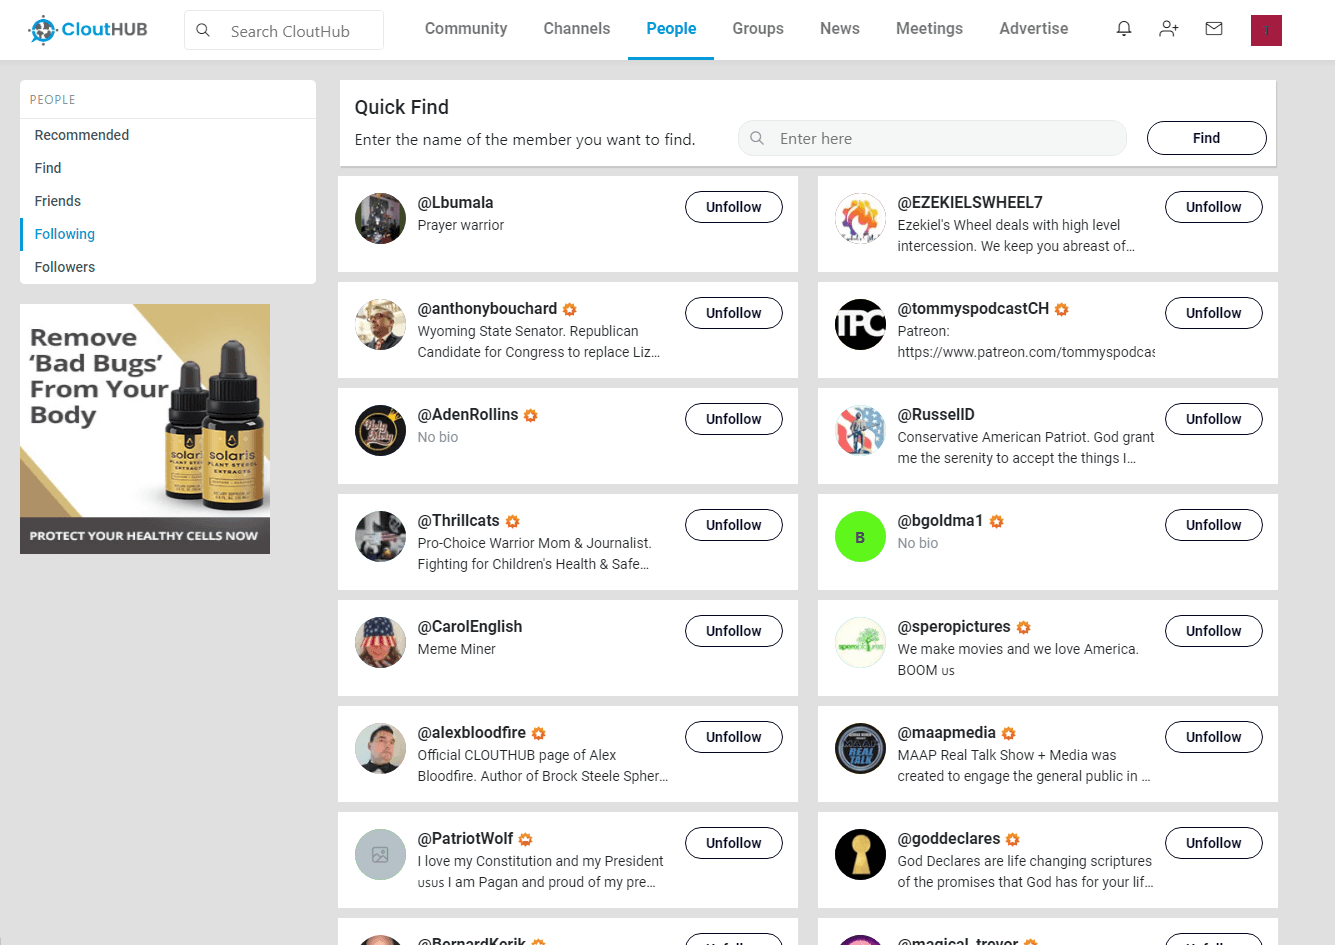Open the messages envelope icon

[x=1213, y=28]
